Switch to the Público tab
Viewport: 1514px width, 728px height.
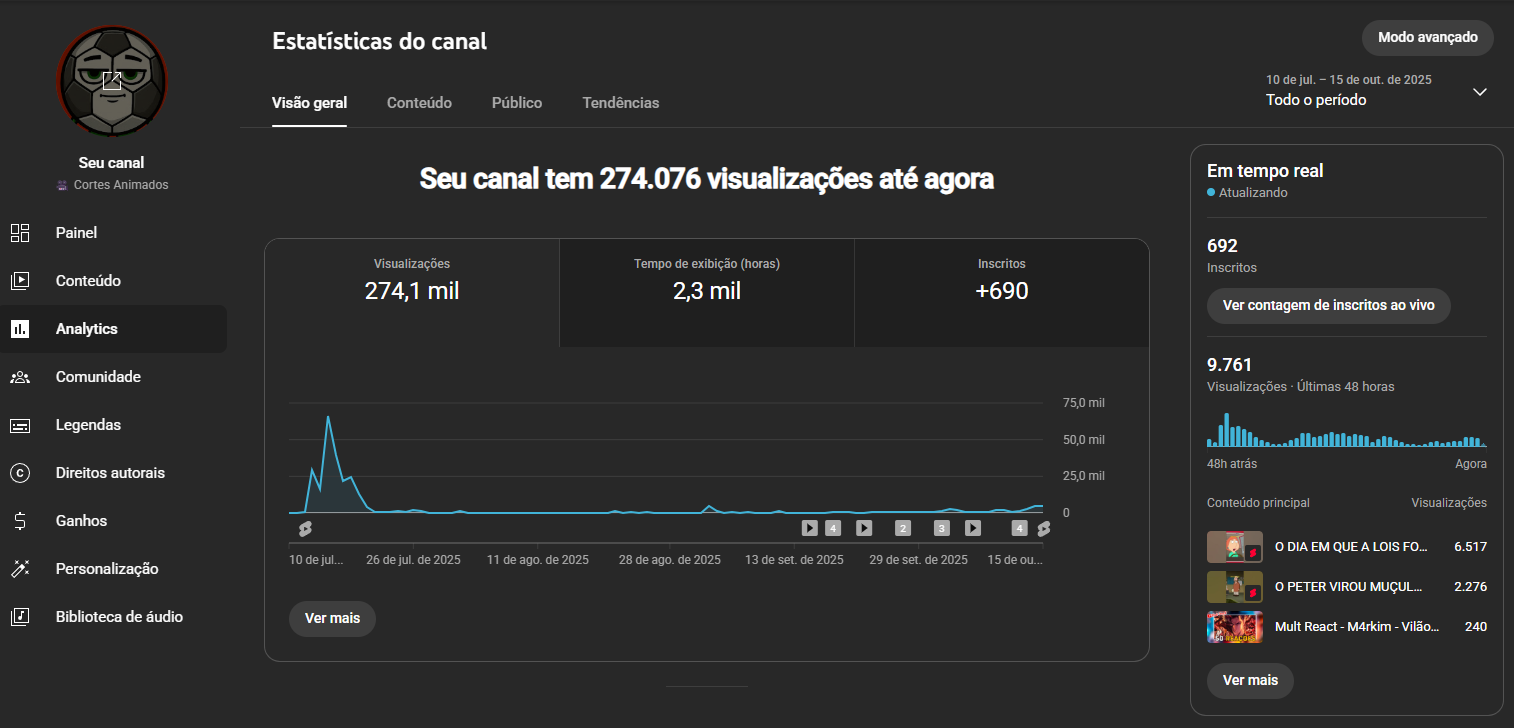[x=517, y=103]
